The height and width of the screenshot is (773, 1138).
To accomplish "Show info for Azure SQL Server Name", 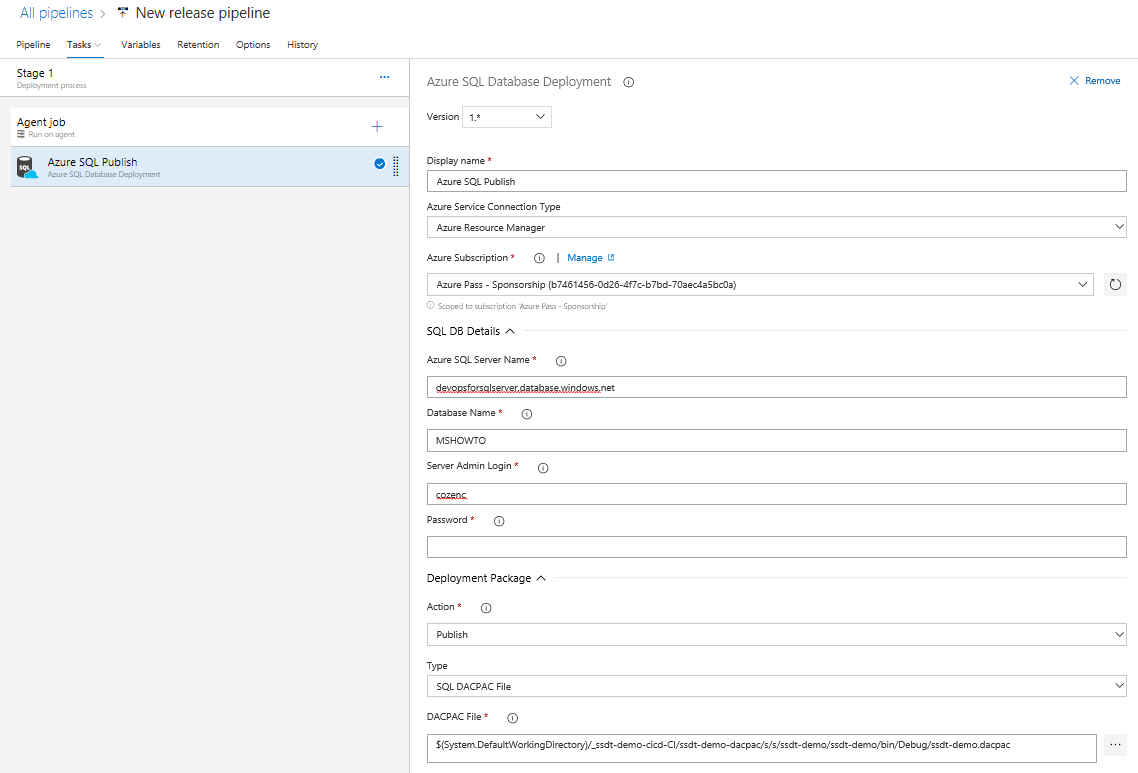I will 561,361.
